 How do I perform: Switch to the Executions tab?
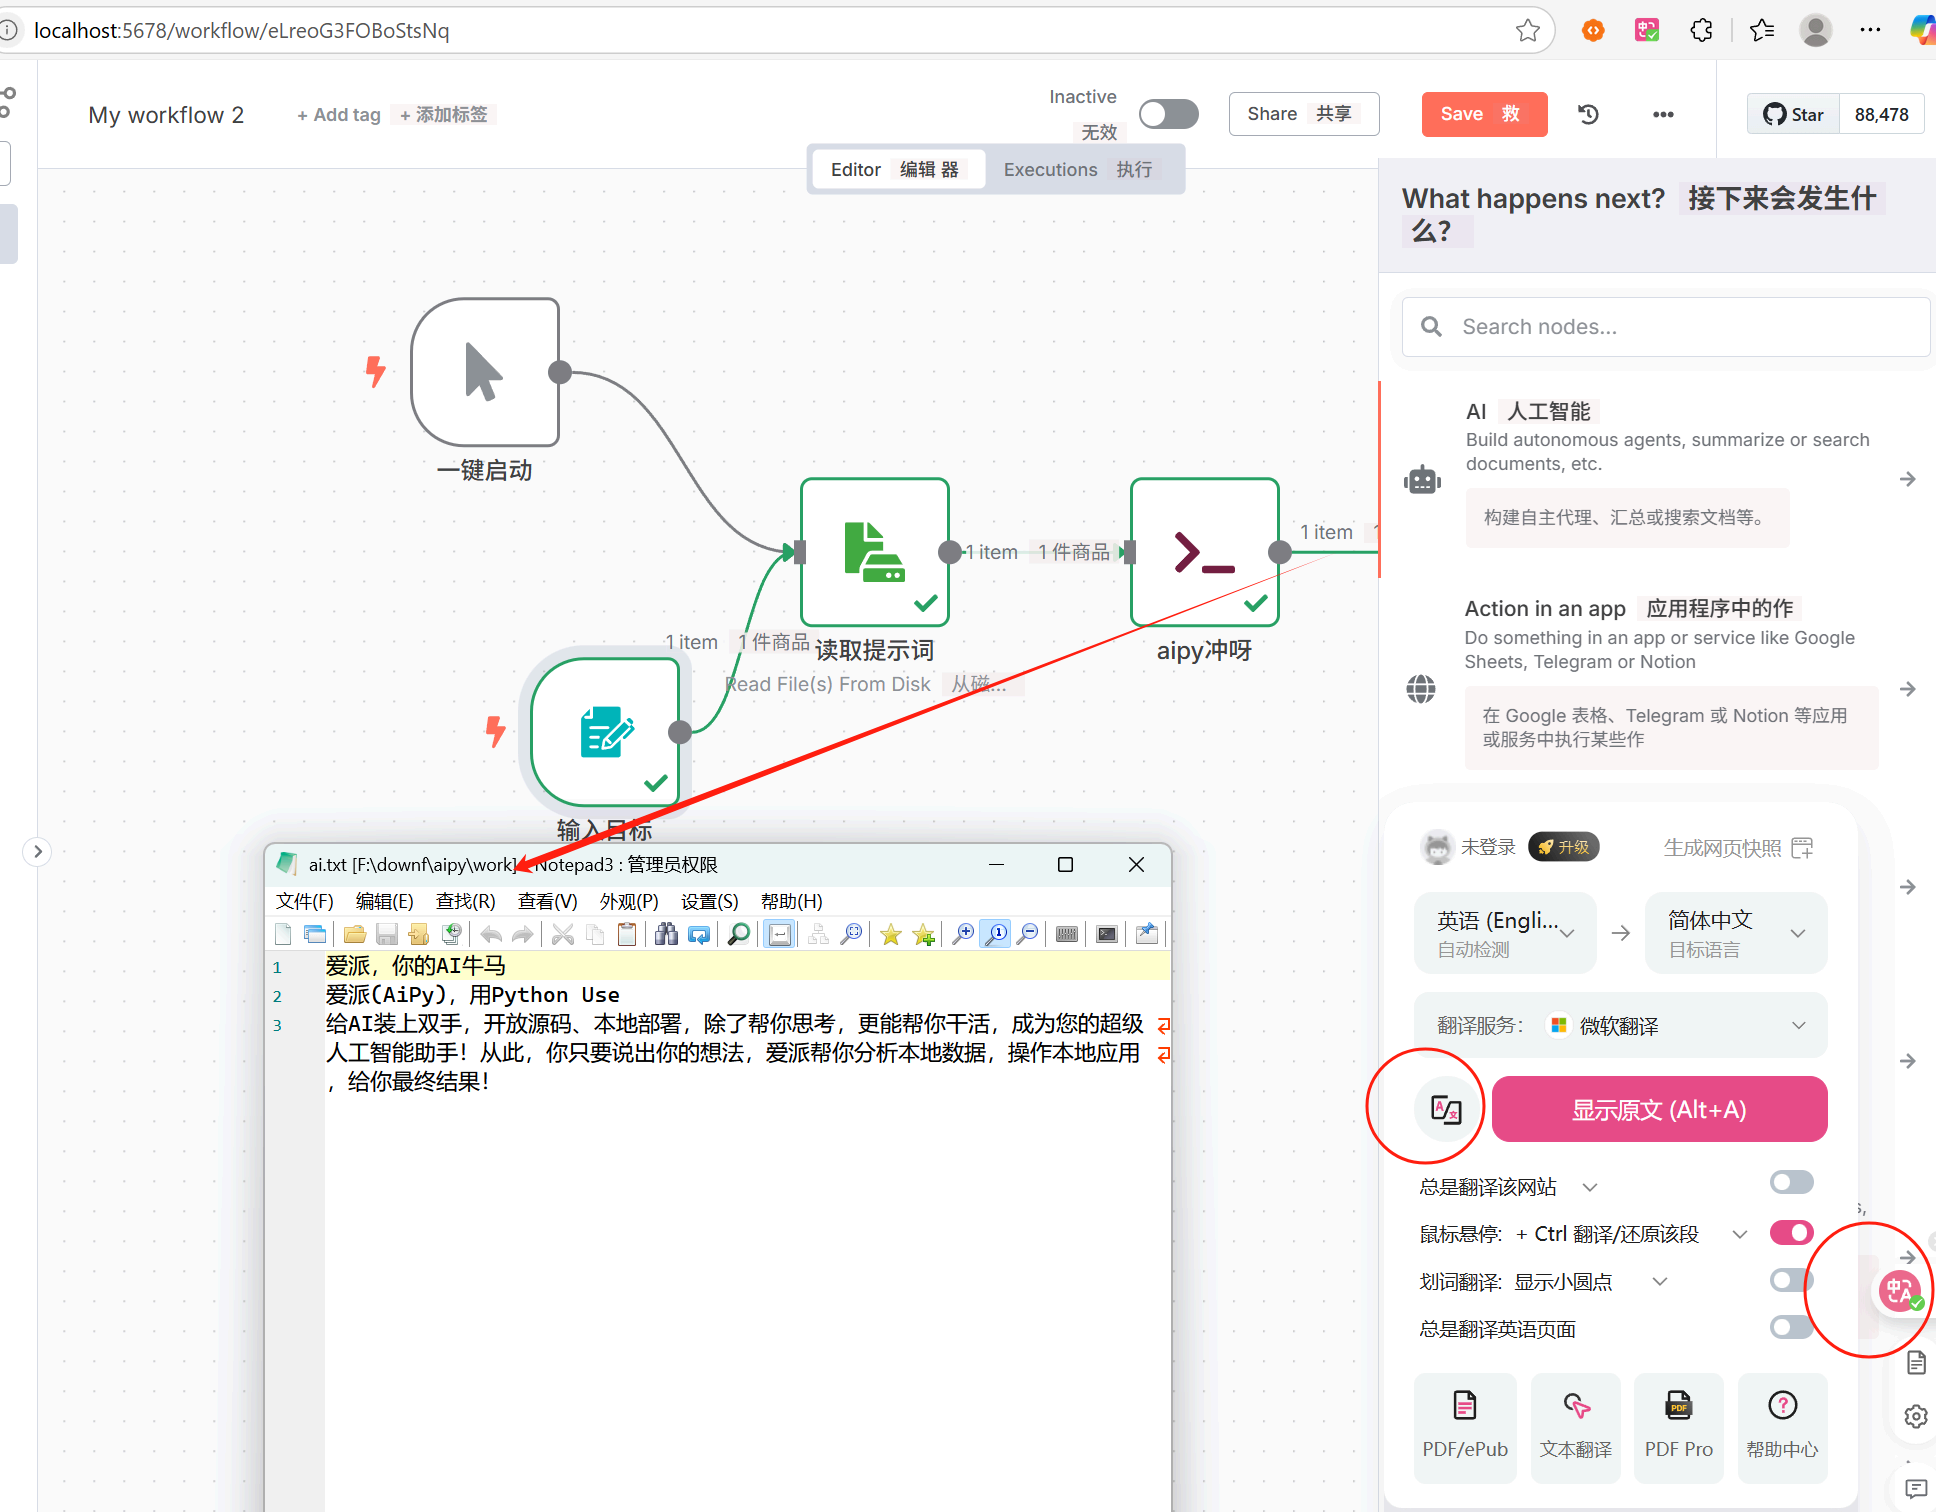1078,170
